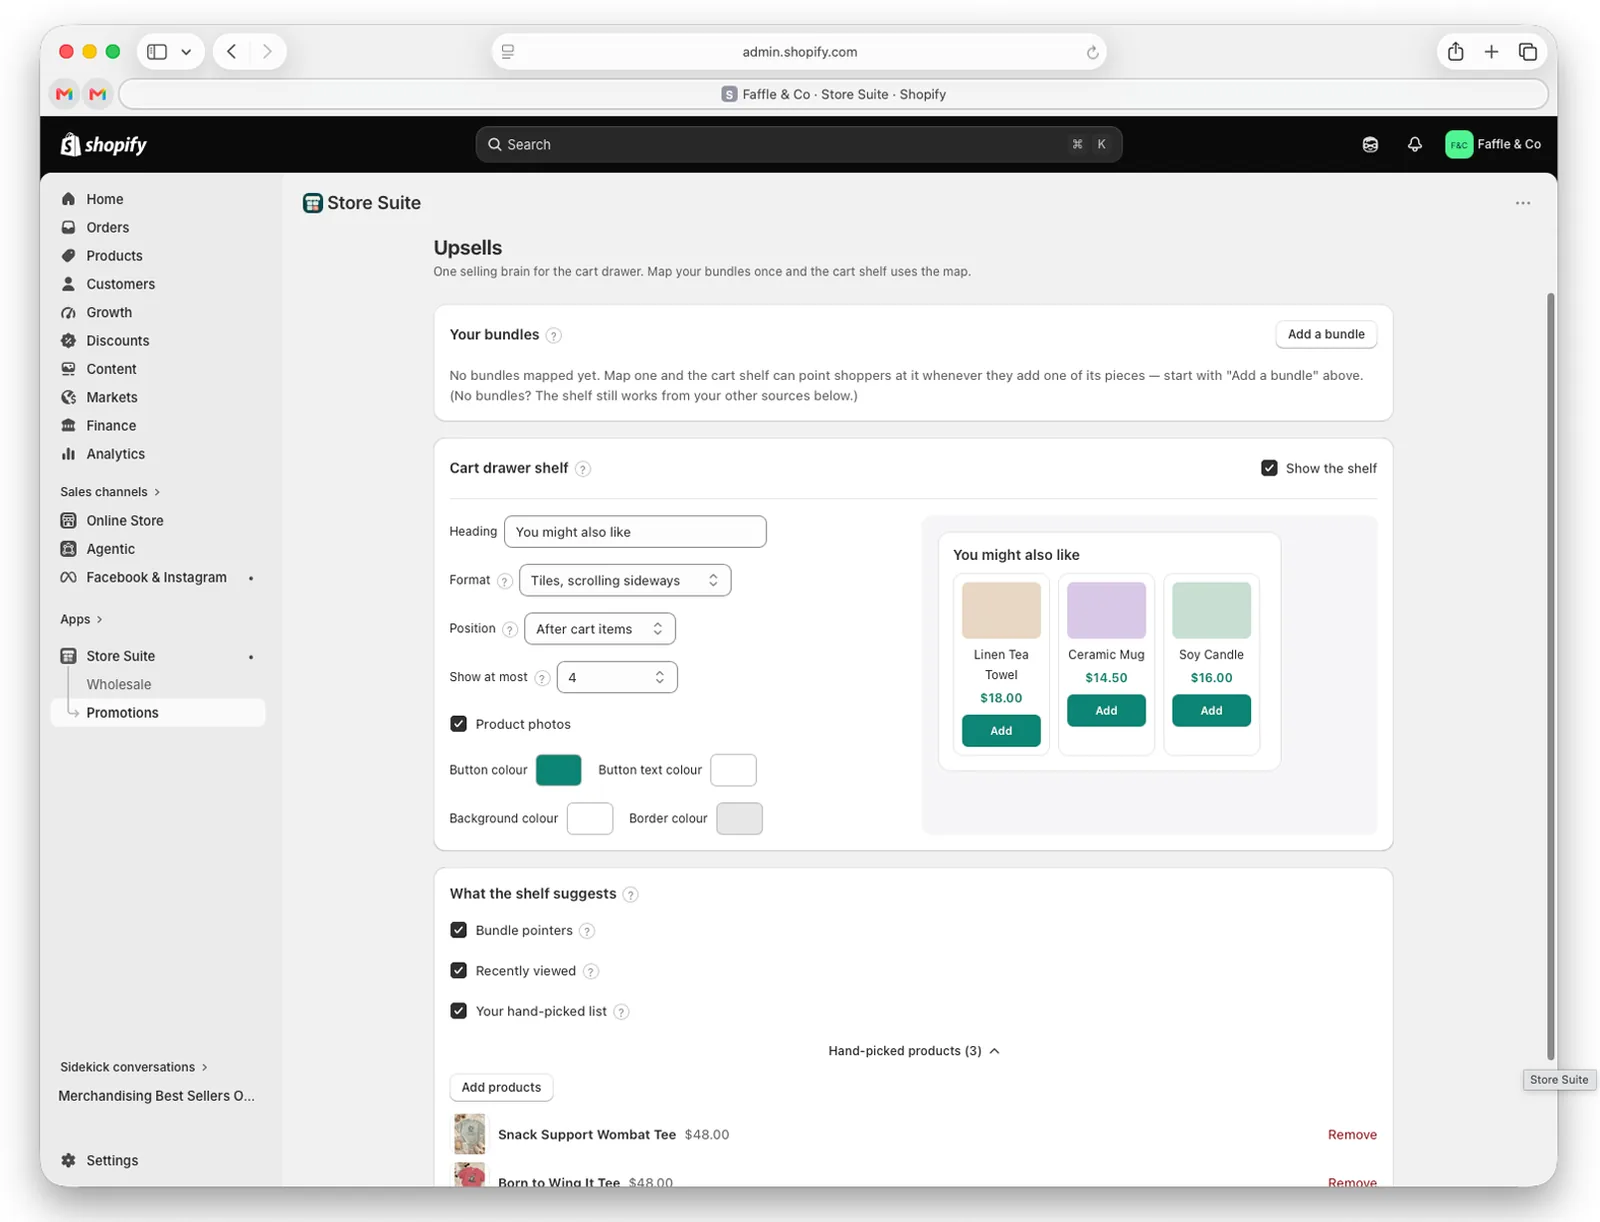The height and width of the screenshot is (1222, 1600).
Task: Toggle the Show the shelf checkbox
Action: click(1269, 468)
